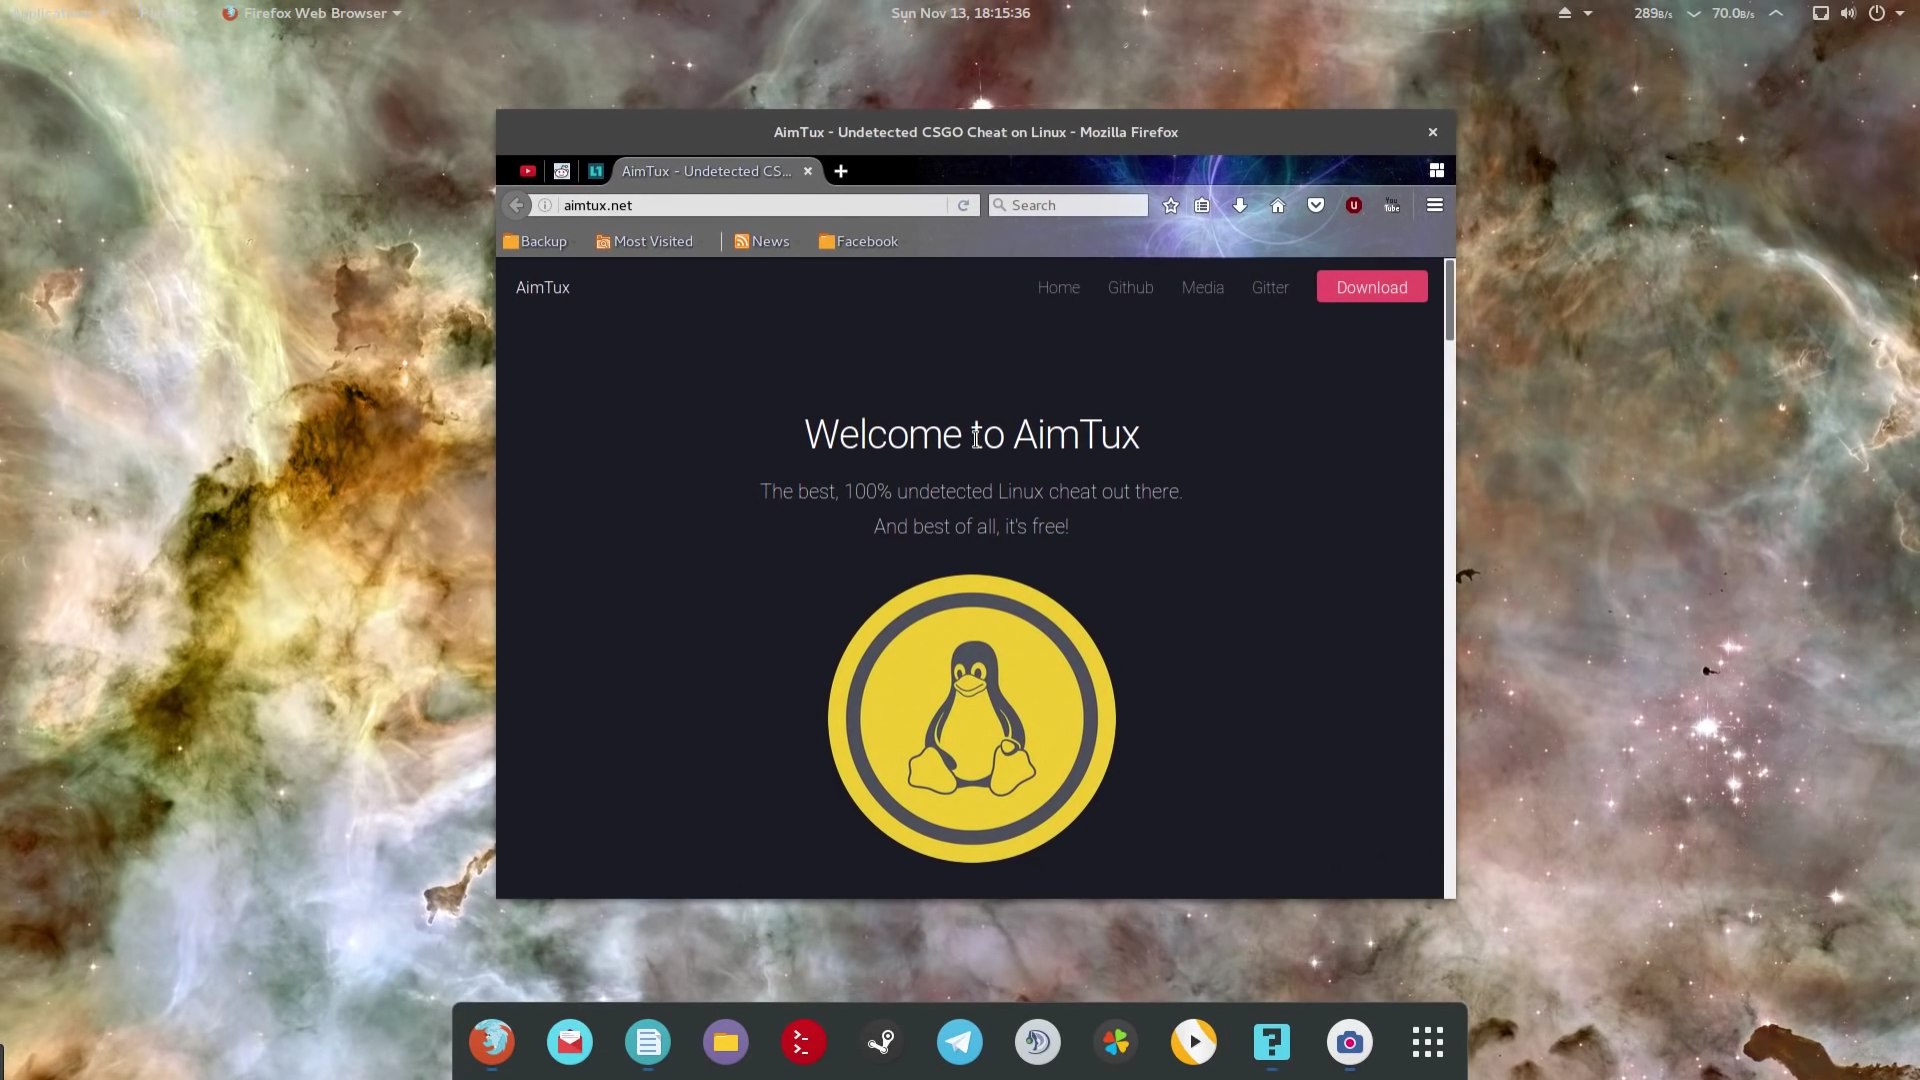The width and height of the screenshot is (1920, 1080).
Task: Click the Downloads arrow icon
Action: [1240, 205]
